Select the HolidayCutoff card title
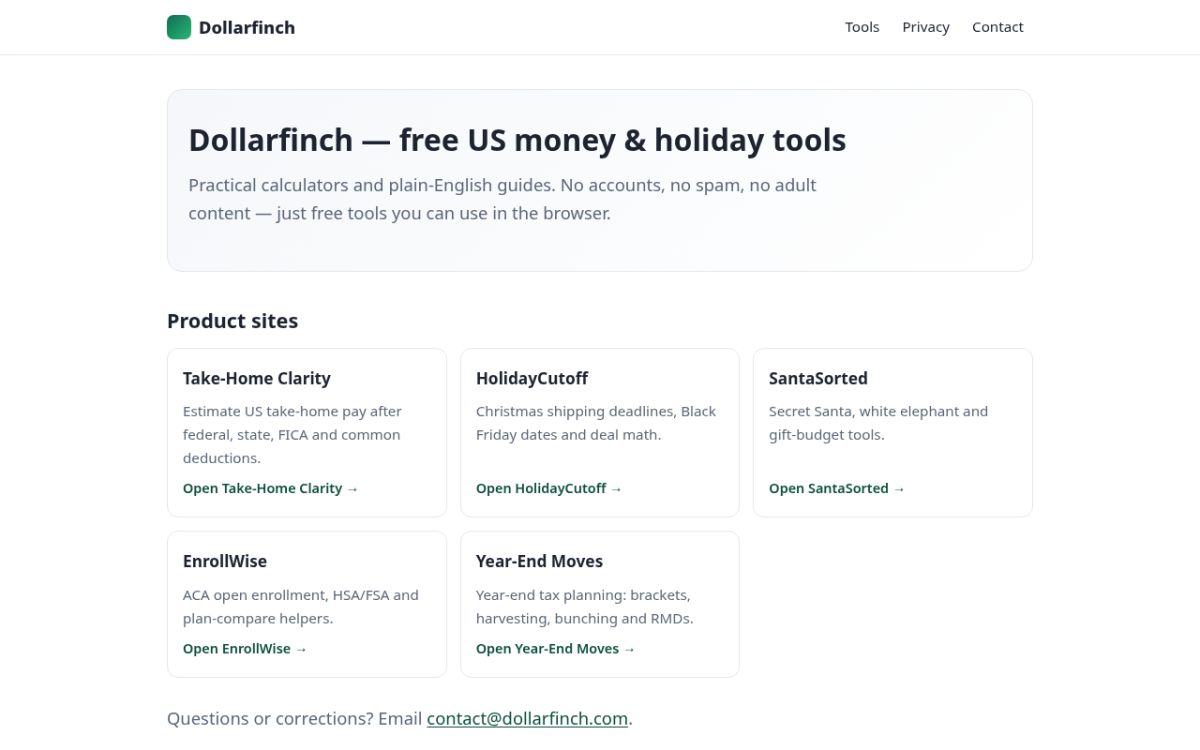 (x=532, y=378)
